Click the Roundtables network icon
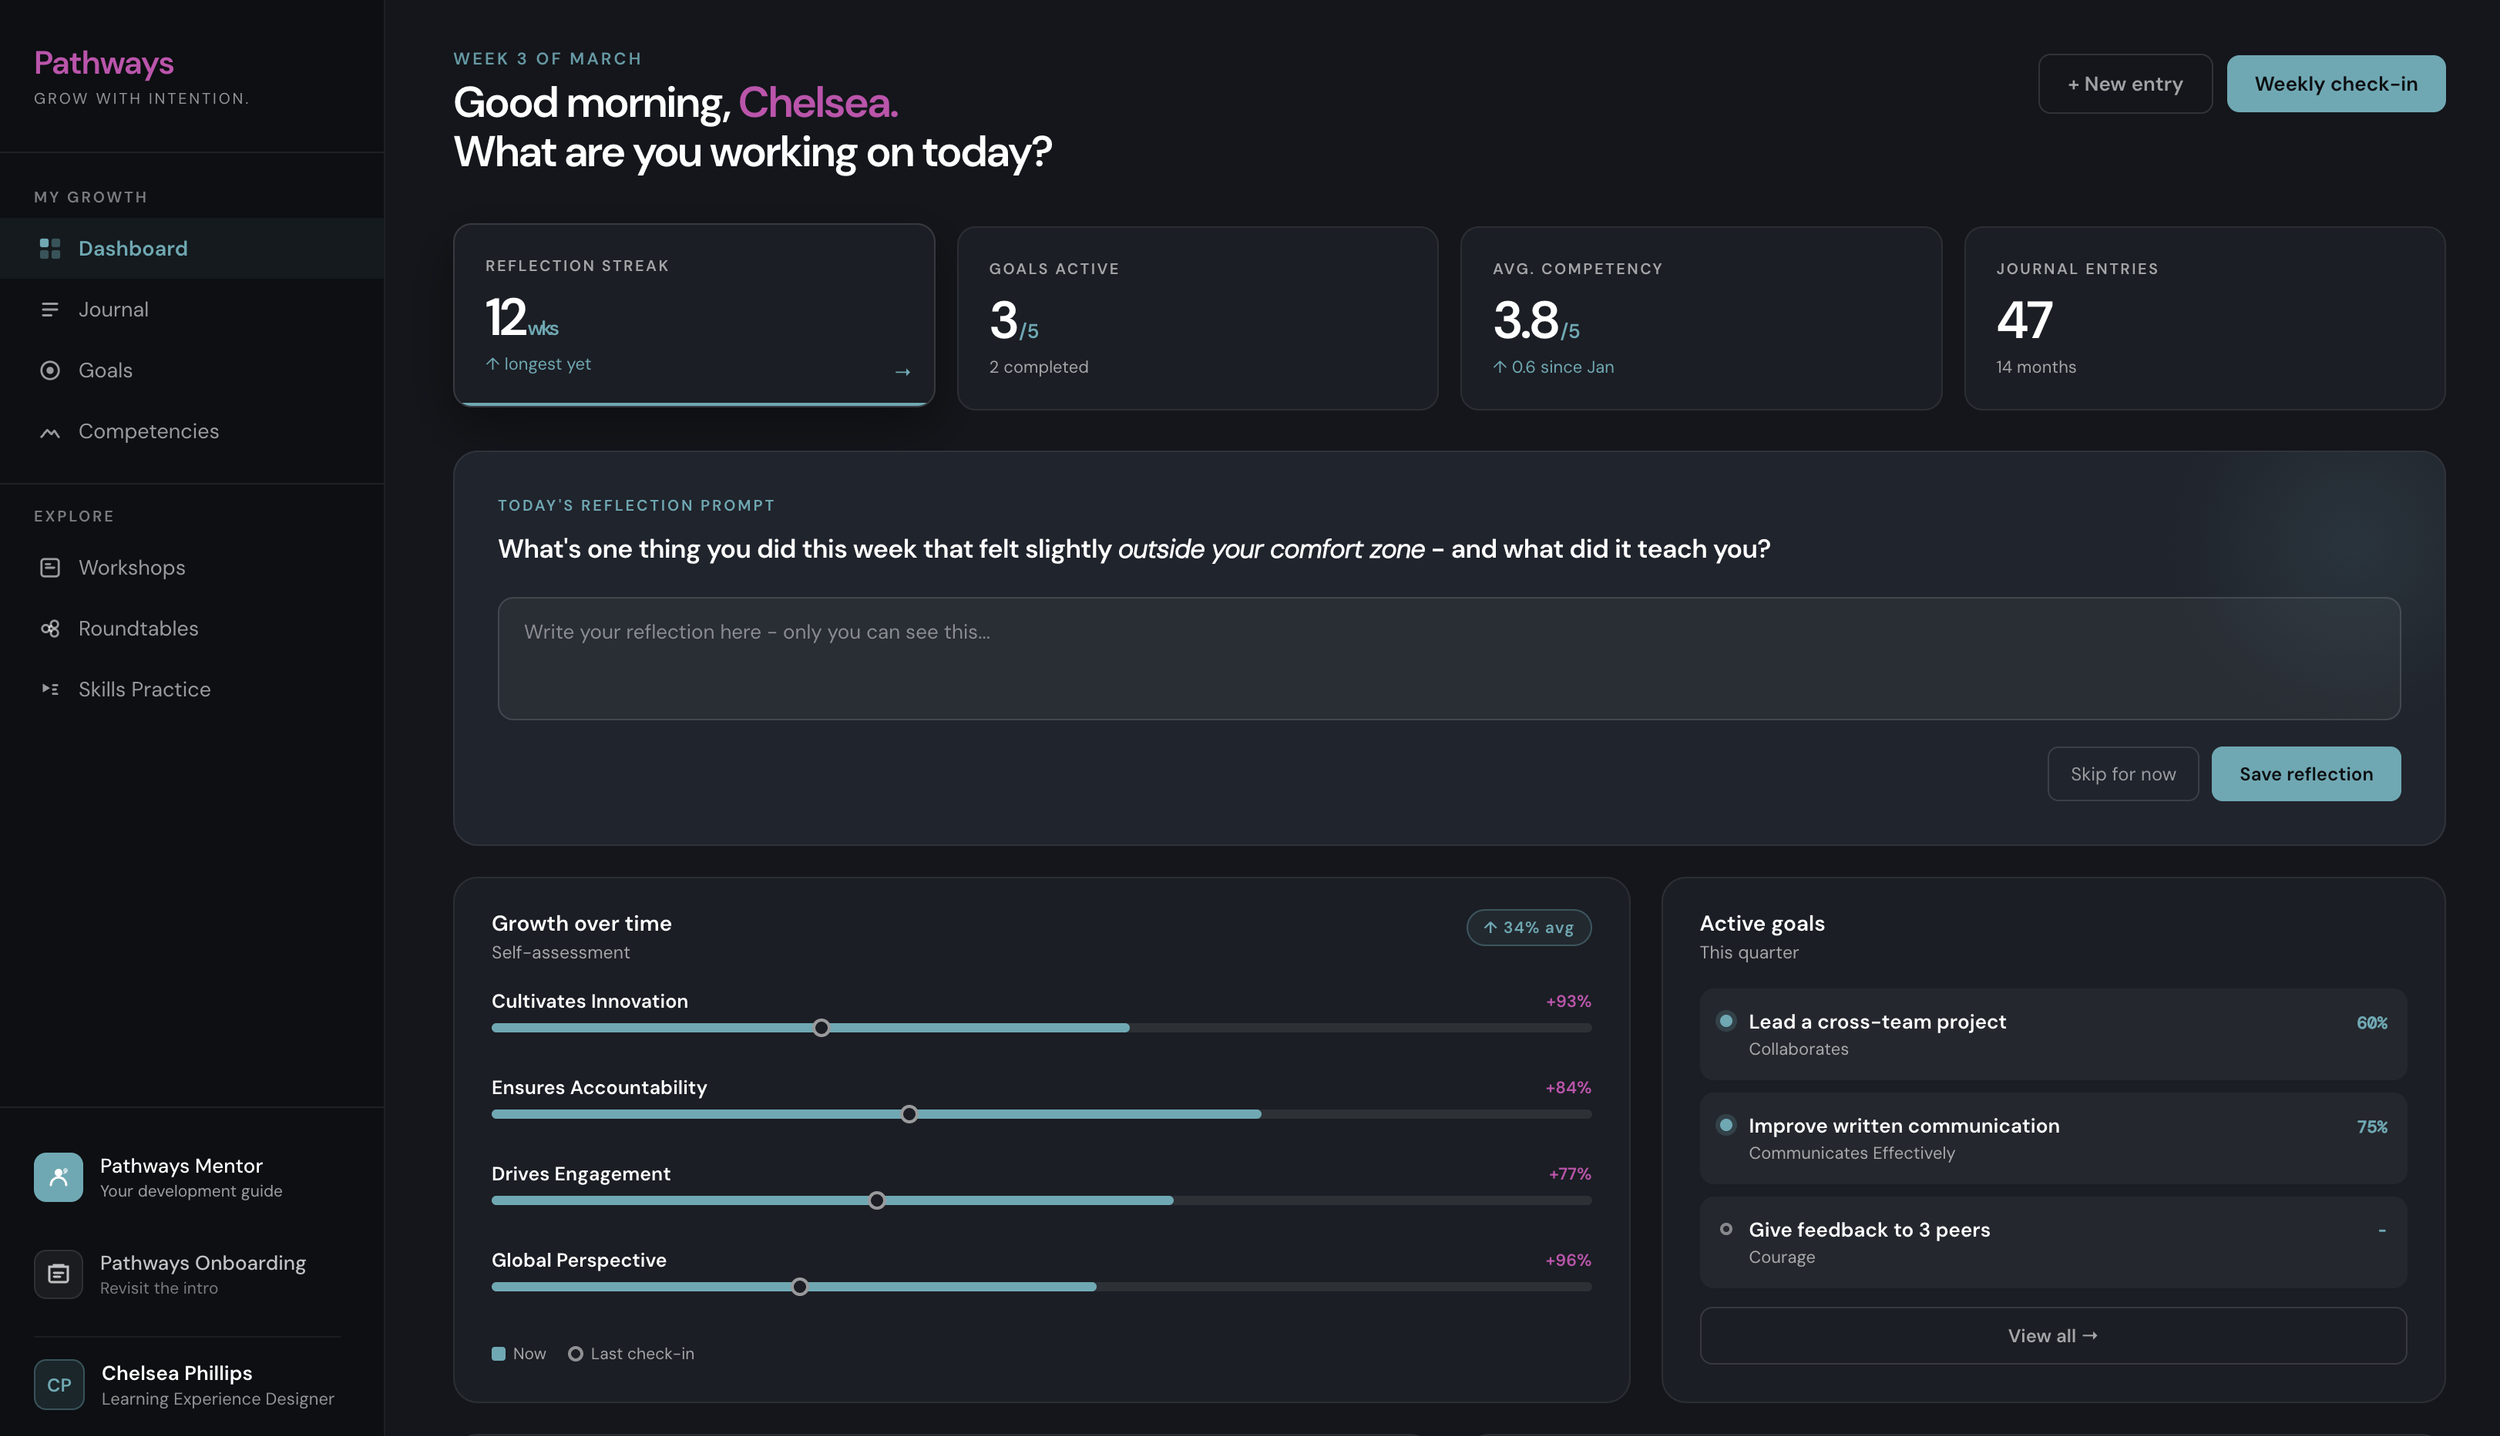This screenshot has height=1436, width=2500. click(x=50, y=628)
